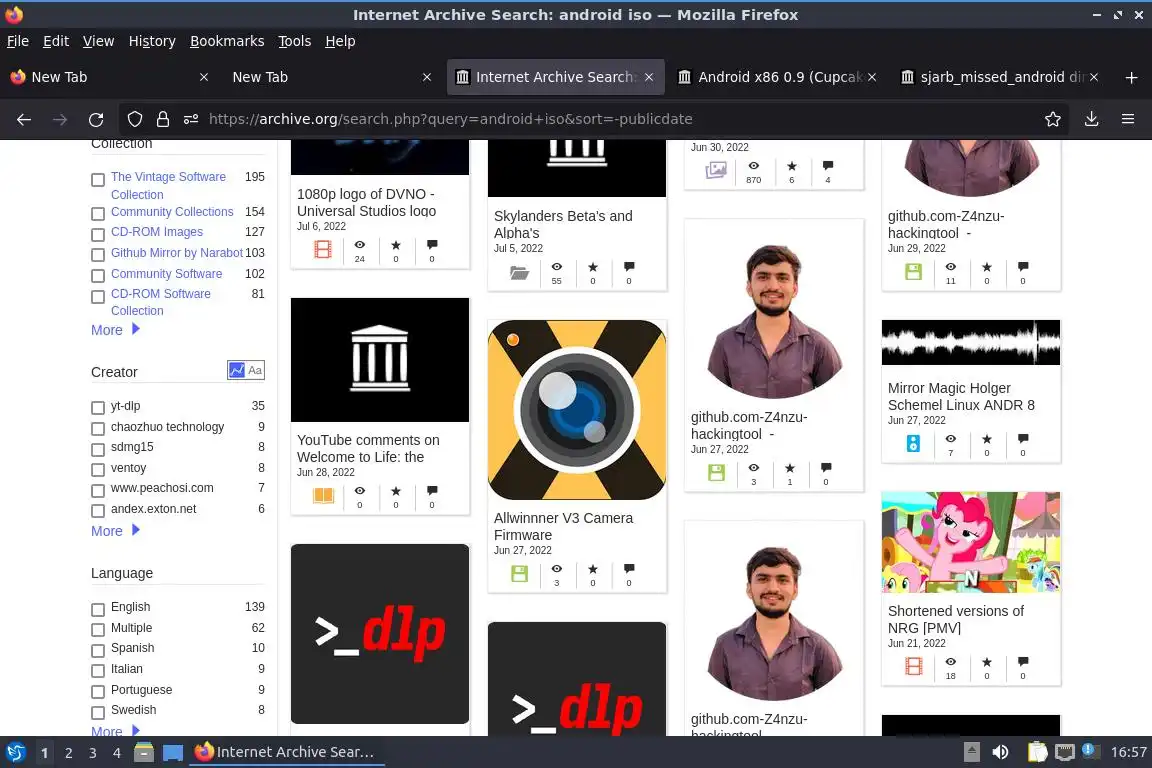Click image icon on Jun 30, 2022 item

coord(716,171)
